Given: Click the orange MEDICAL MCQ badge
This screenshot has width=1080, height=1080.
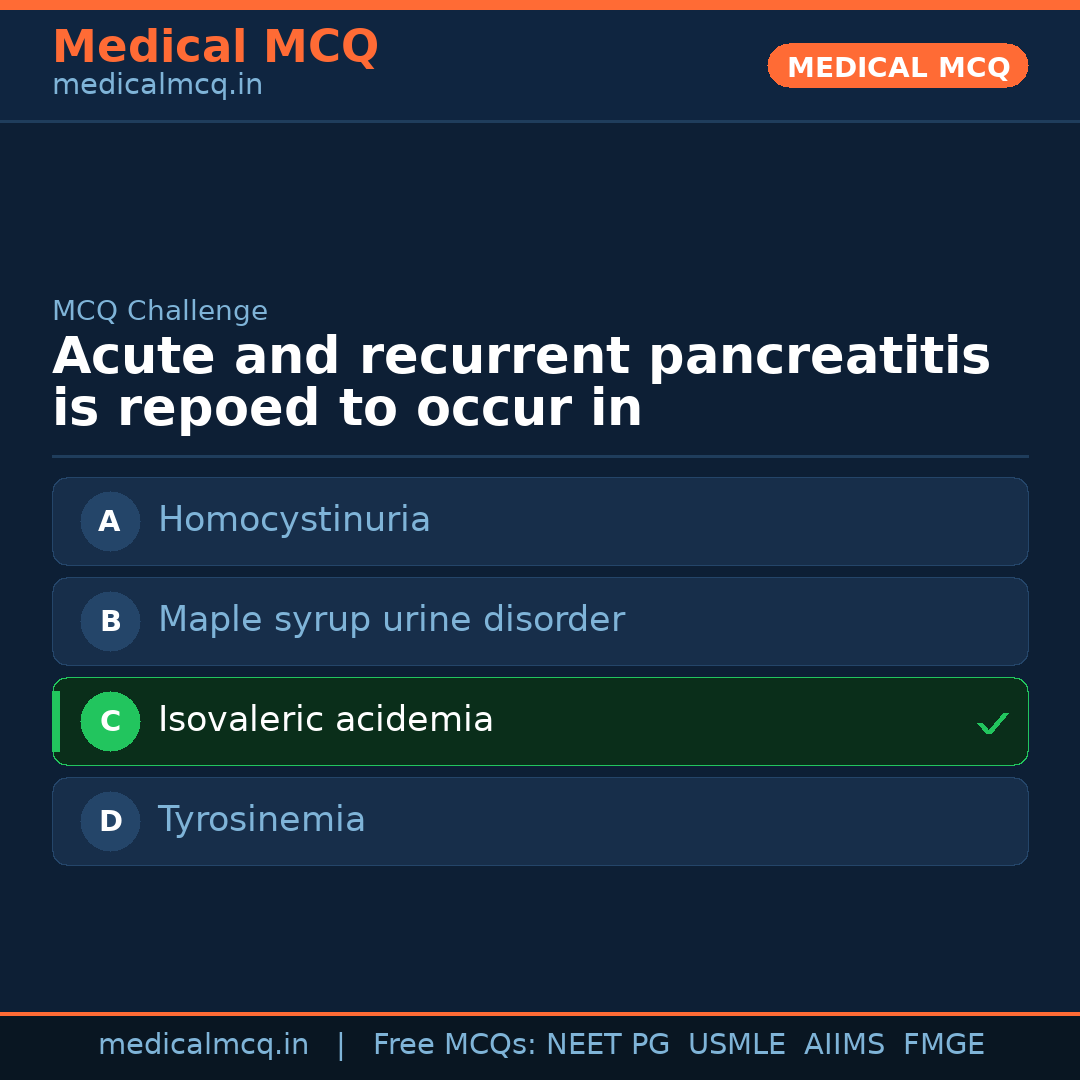Looking at the screenshot, I should [x=897, y=66].
